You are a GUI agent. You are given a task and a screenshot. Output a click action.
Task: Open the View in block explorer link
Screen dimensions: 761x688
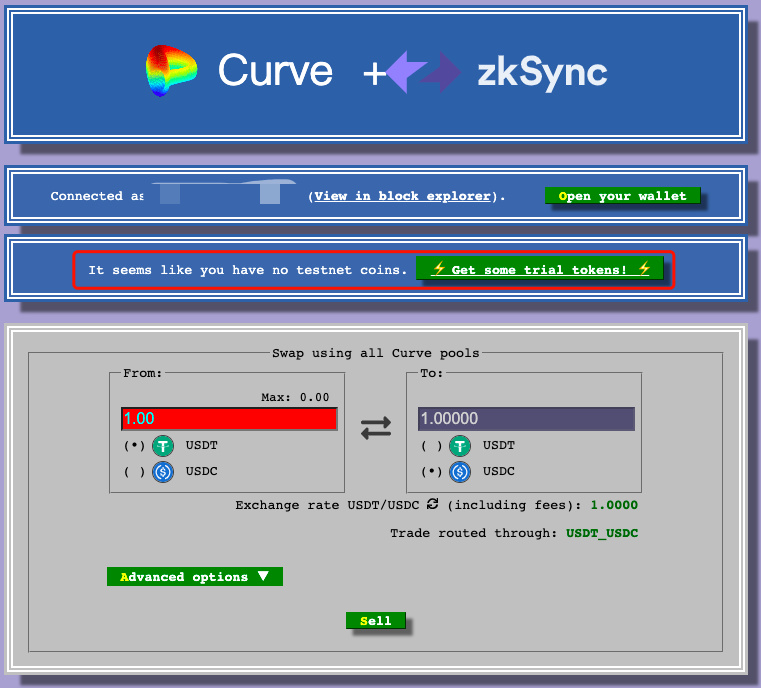pyautogui.click(x=402, y=196)
